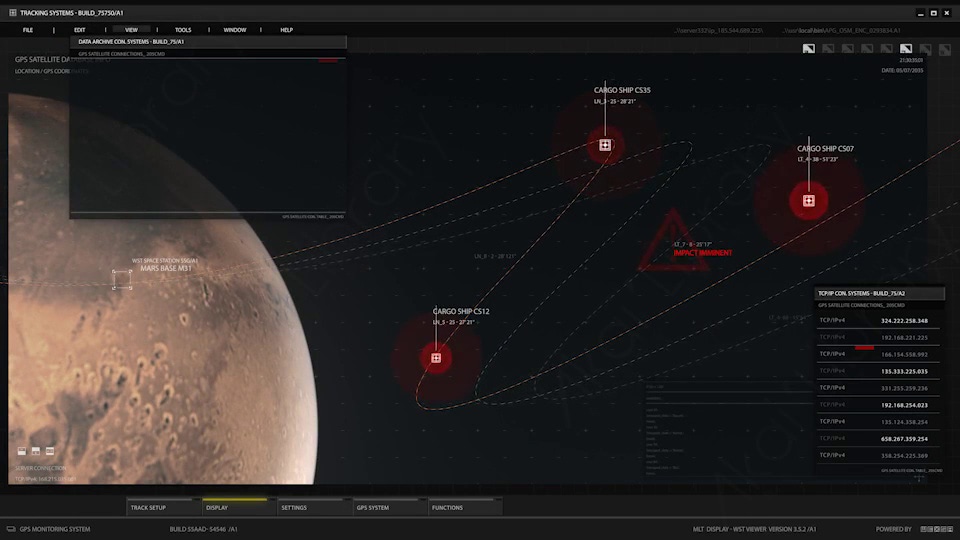Switch to the Settings tab
Screen dimensions: 960x540
313,507
